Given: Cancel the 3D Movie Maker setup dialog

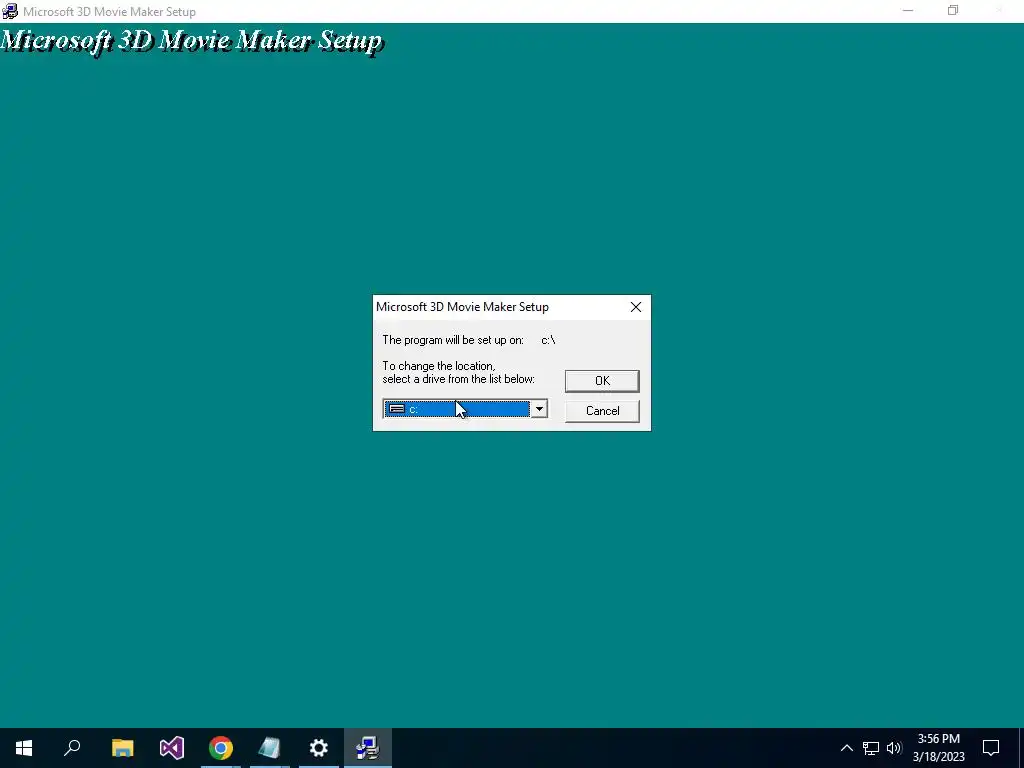Looking at the screenshot, I should [601, 411].
